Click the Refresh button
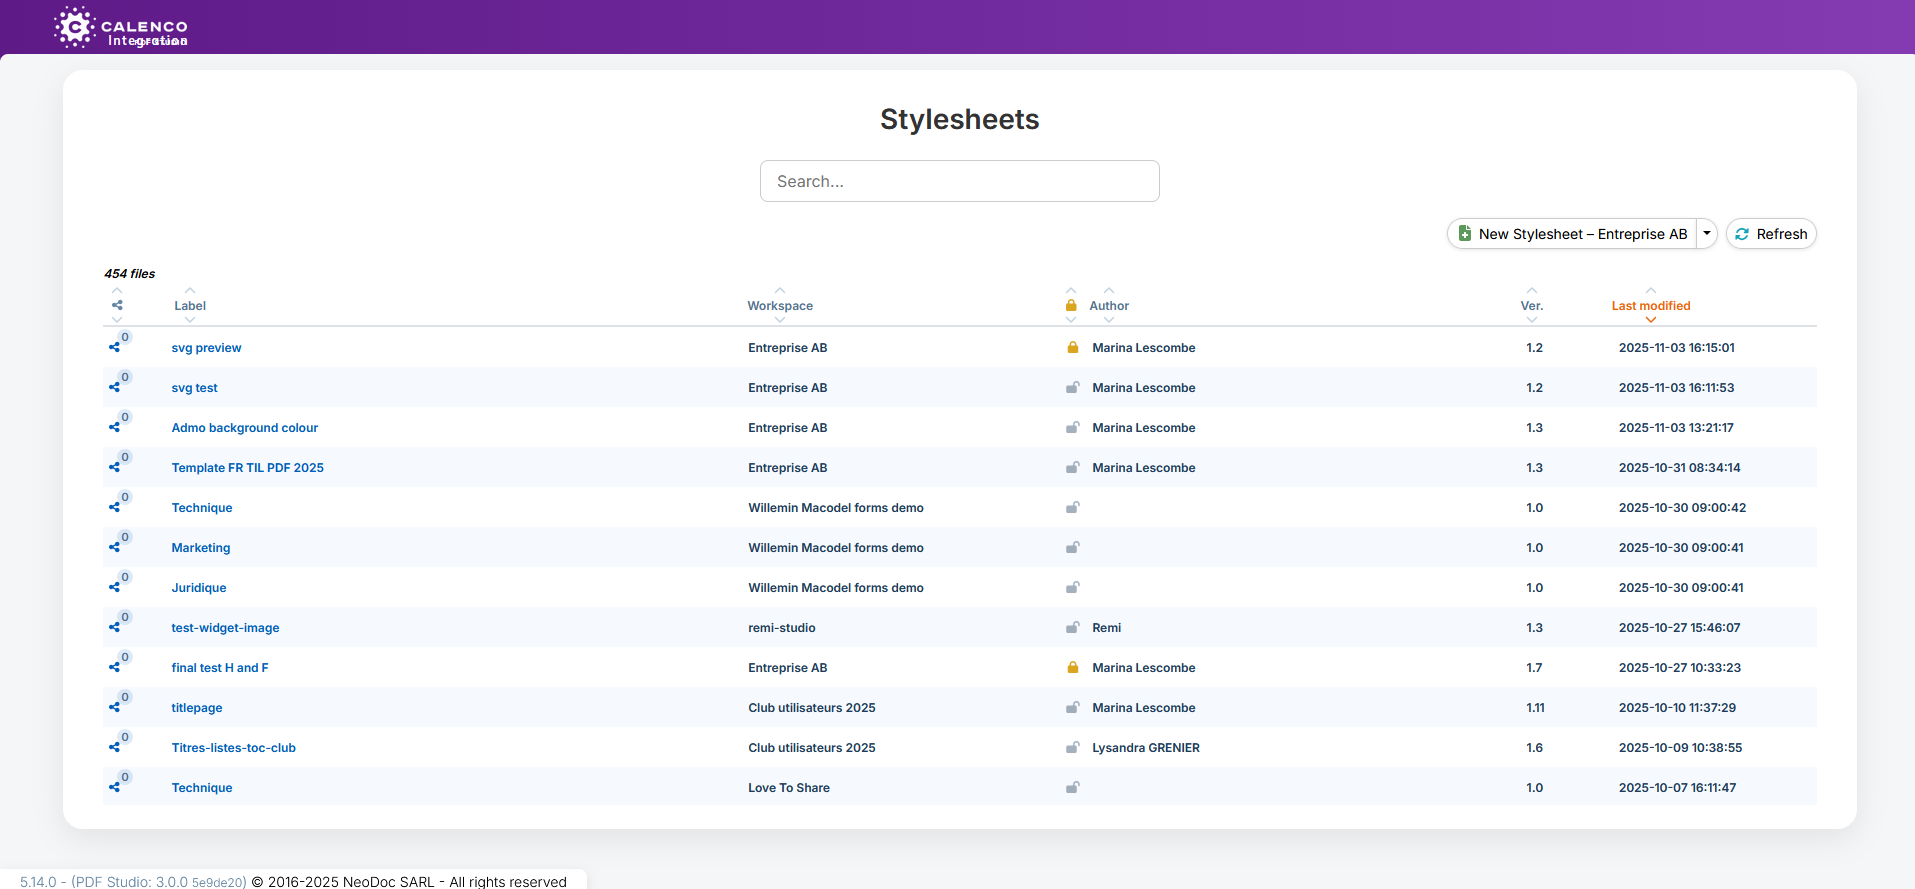The width and height of the screenshot is (1915, 889). point(1771,234)
